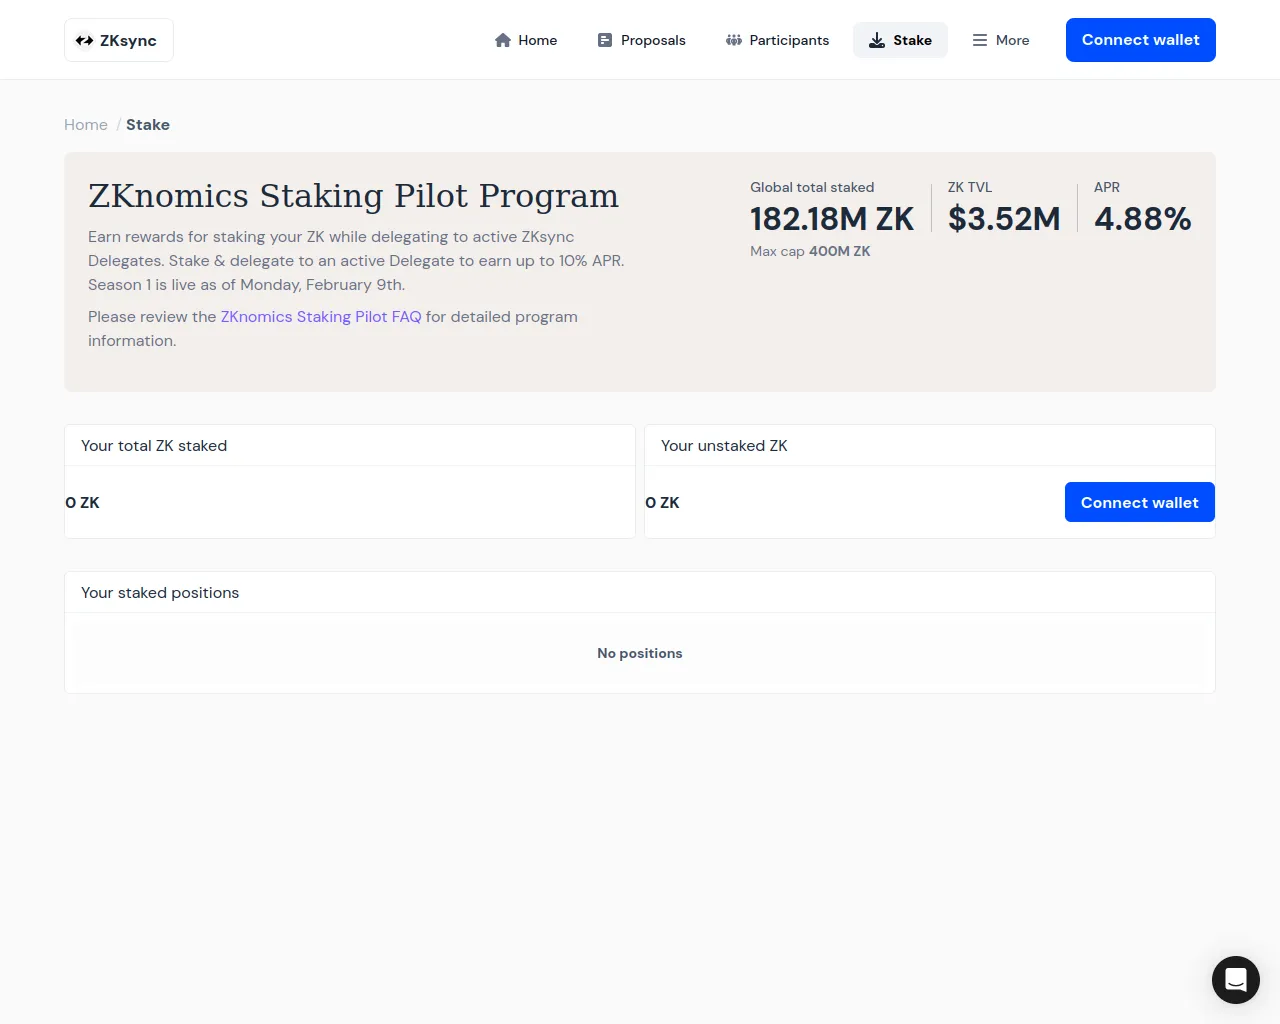Click the APR label
Screen dimensions: 1280x1024
1107,187
